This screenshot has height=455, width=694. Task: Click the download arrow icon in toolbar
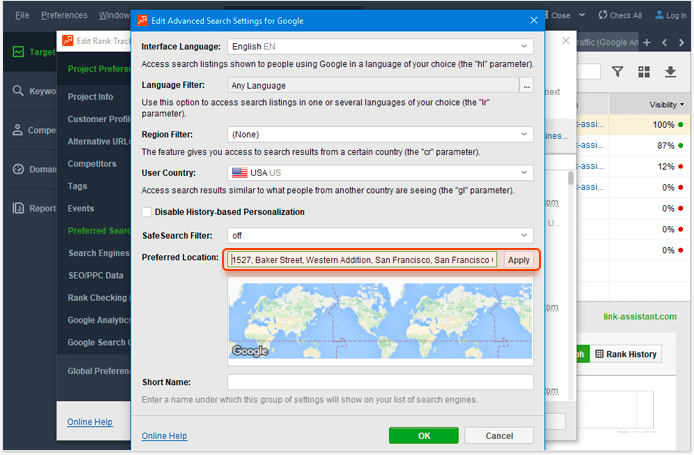(x=671, y=72)
